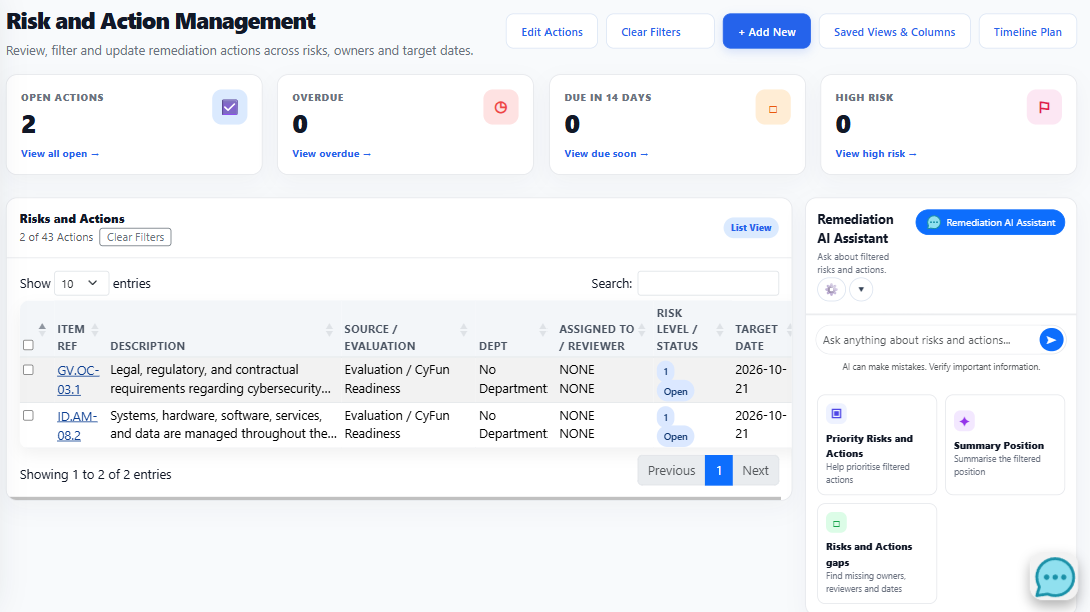This screenshot has width=1090, height=612.
Task: Open the View all open link
Action: coord(60,154)
